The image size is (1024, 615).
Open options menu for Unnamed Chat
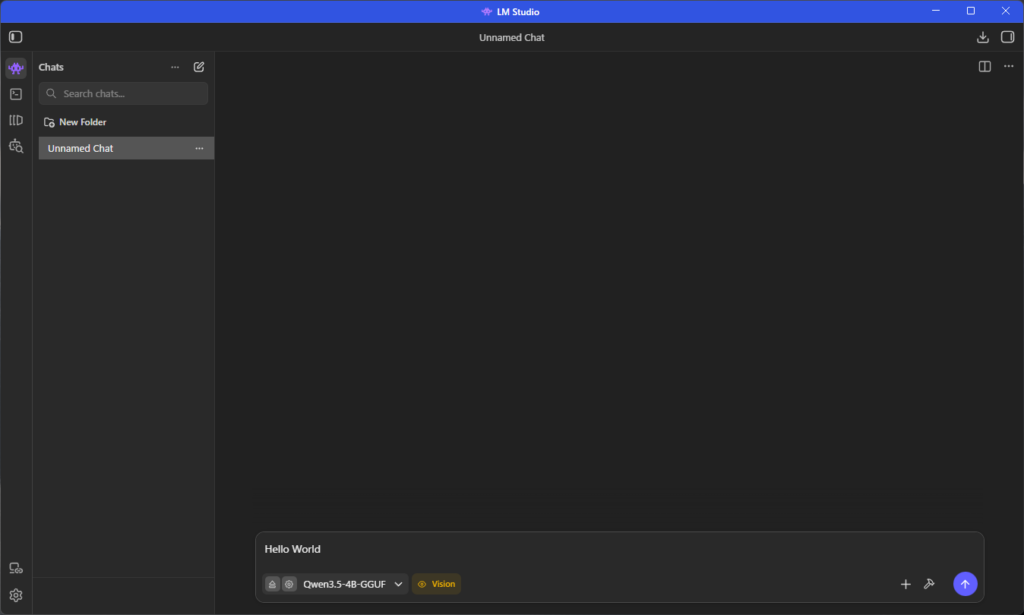pos(199,148)
